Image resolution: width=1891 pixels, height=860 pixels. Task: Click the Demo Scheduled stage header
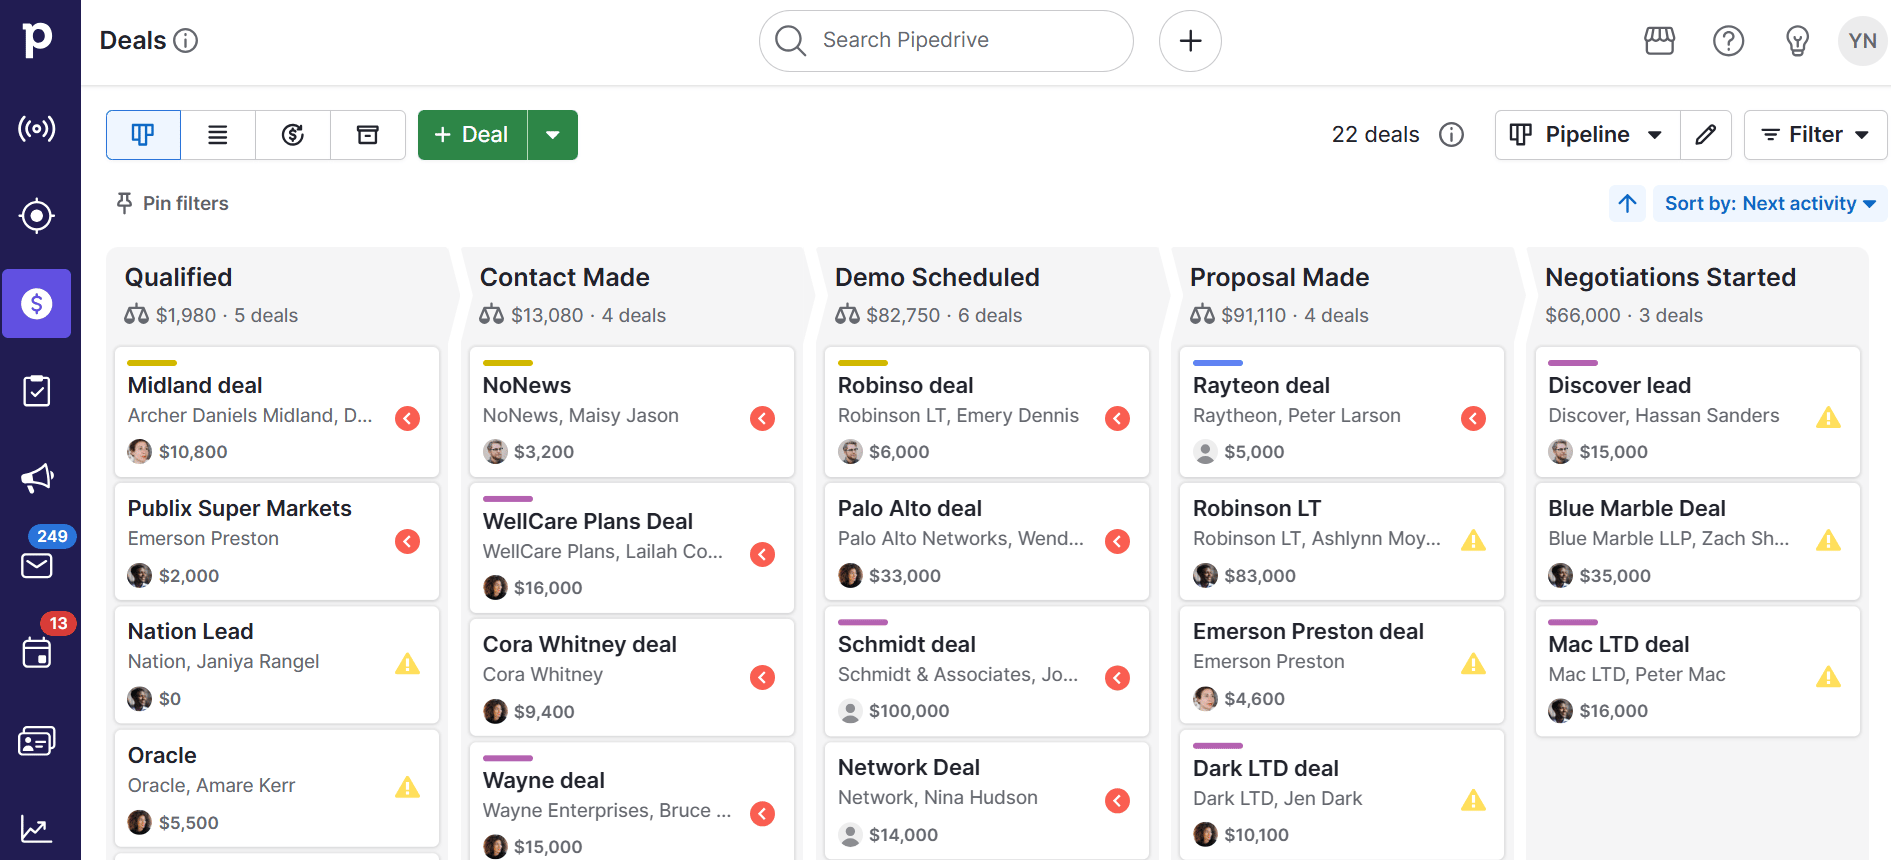pos(937,277)
